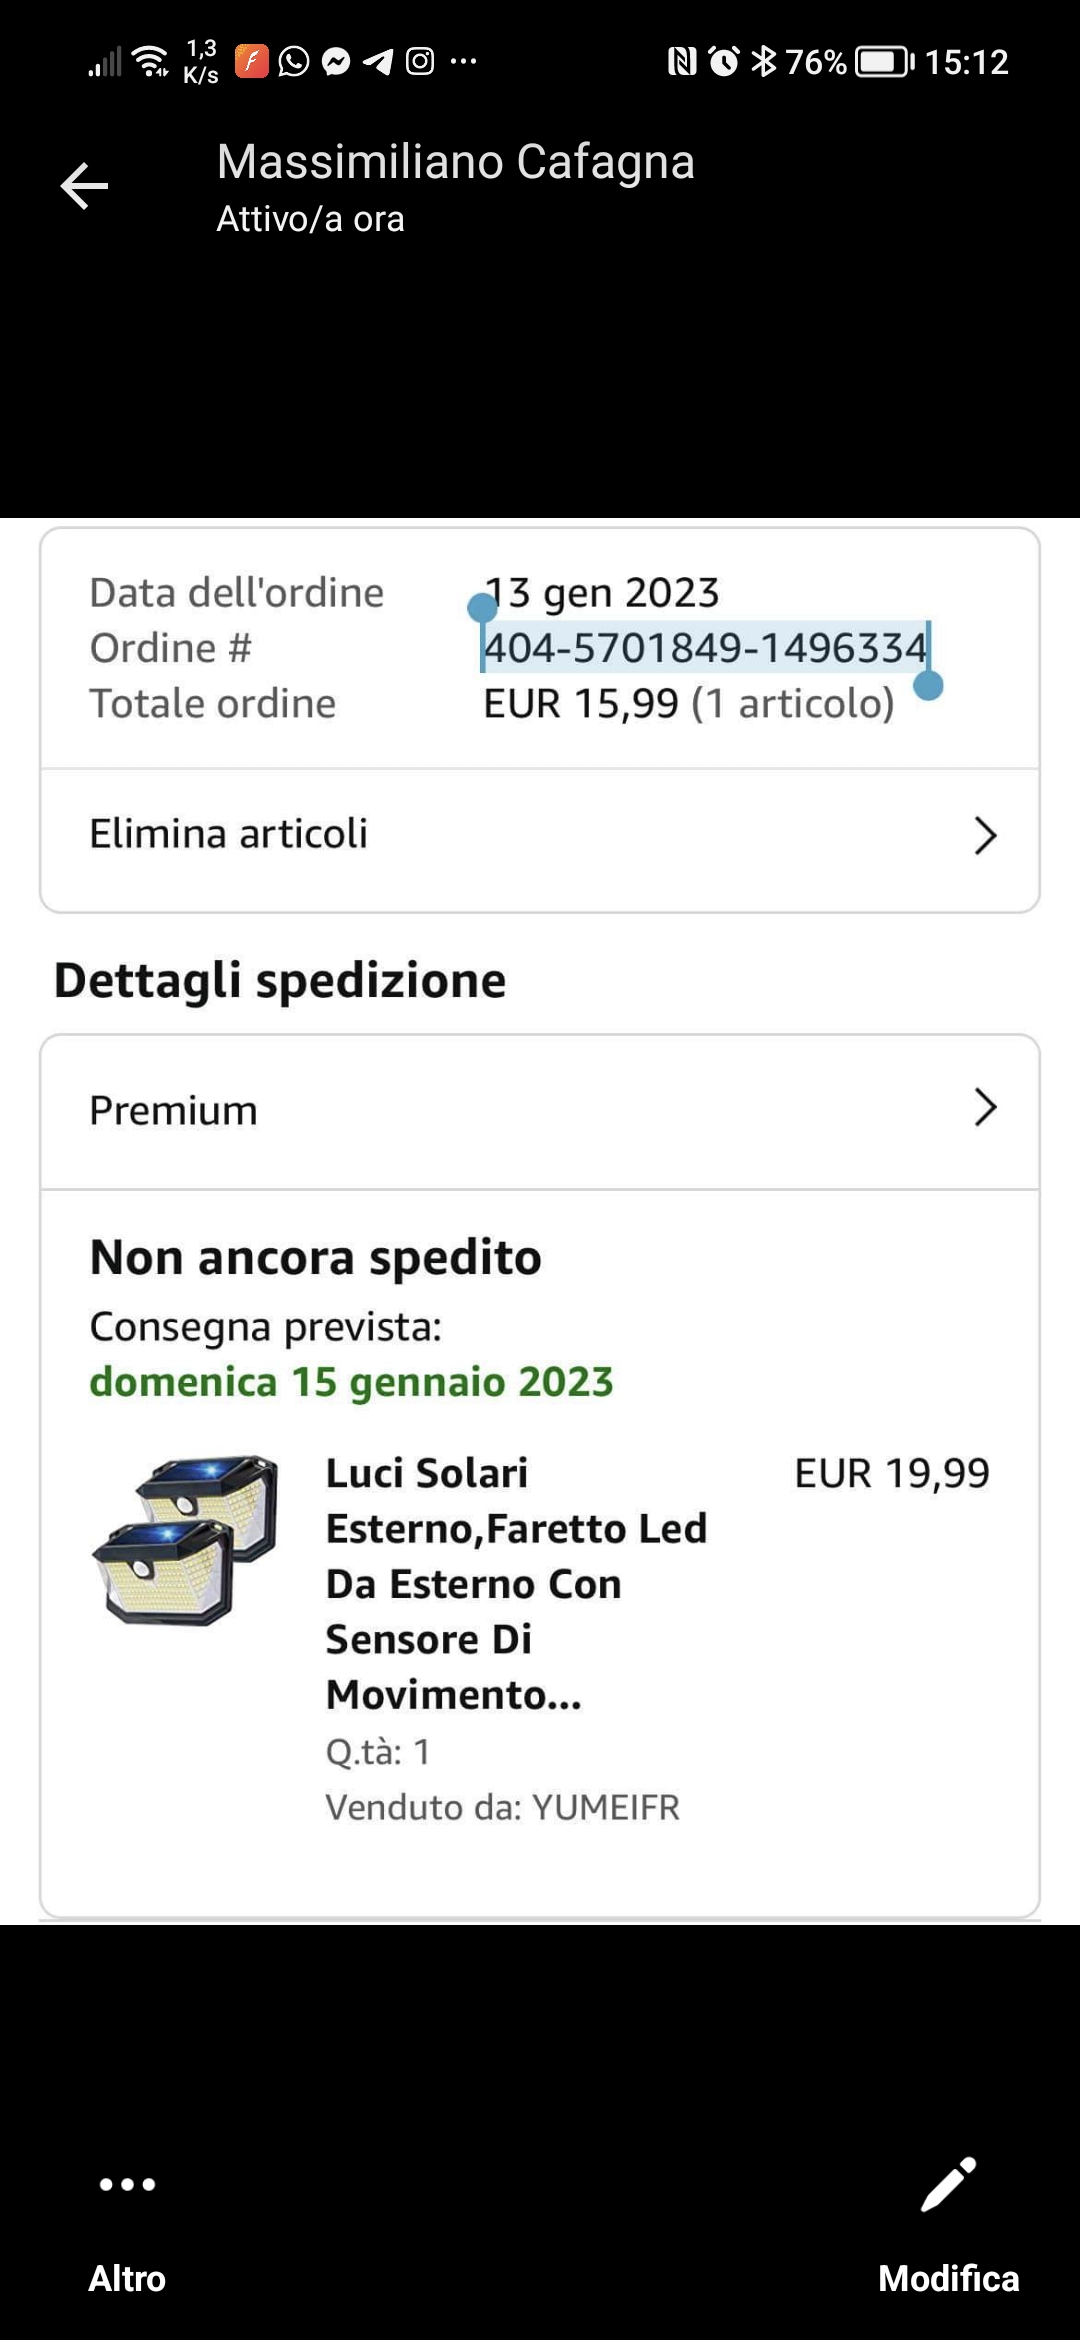This screenshot has width=1080, height=2340.
Task: Tap the Telegram notification icon
Action: 378,62
